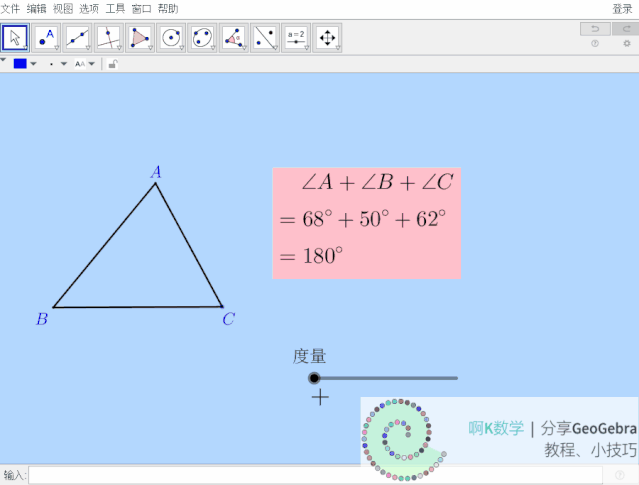
Task: Select the Reflect about Line tool
Action: (x=265, y=38)
